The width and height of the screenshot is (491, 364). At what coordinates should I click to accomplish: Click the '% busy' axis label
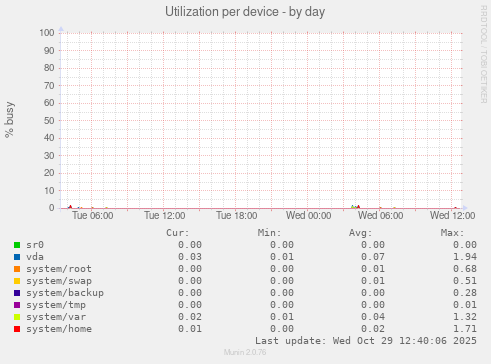coord(9,120)
